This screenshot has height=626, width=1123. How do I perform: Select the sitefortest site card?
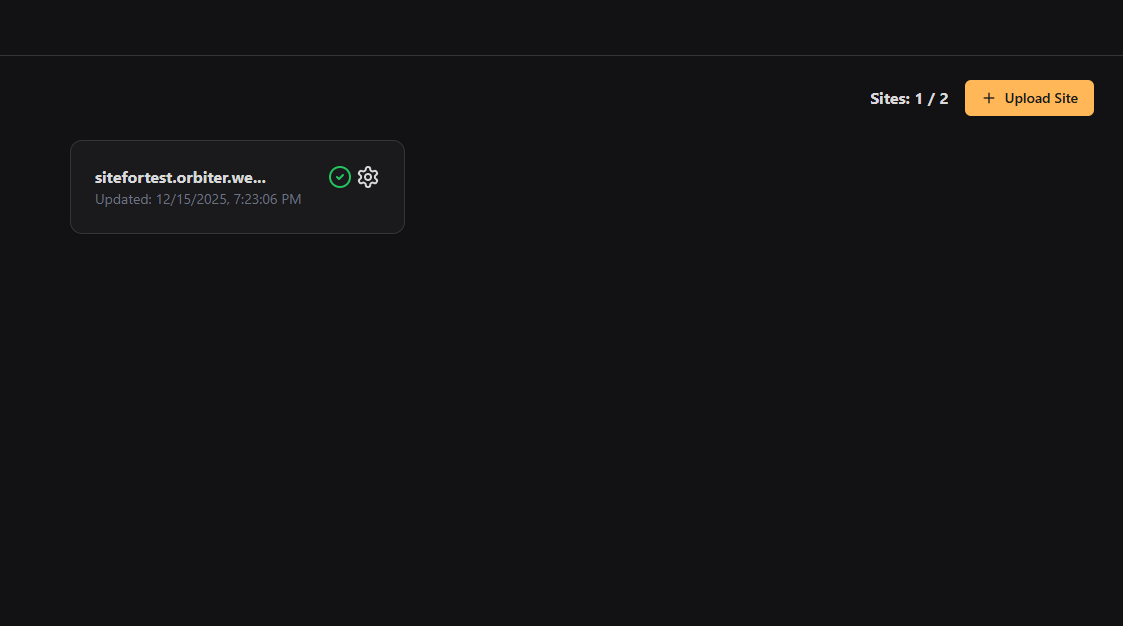pyautogui.click(x=237, y=187)
